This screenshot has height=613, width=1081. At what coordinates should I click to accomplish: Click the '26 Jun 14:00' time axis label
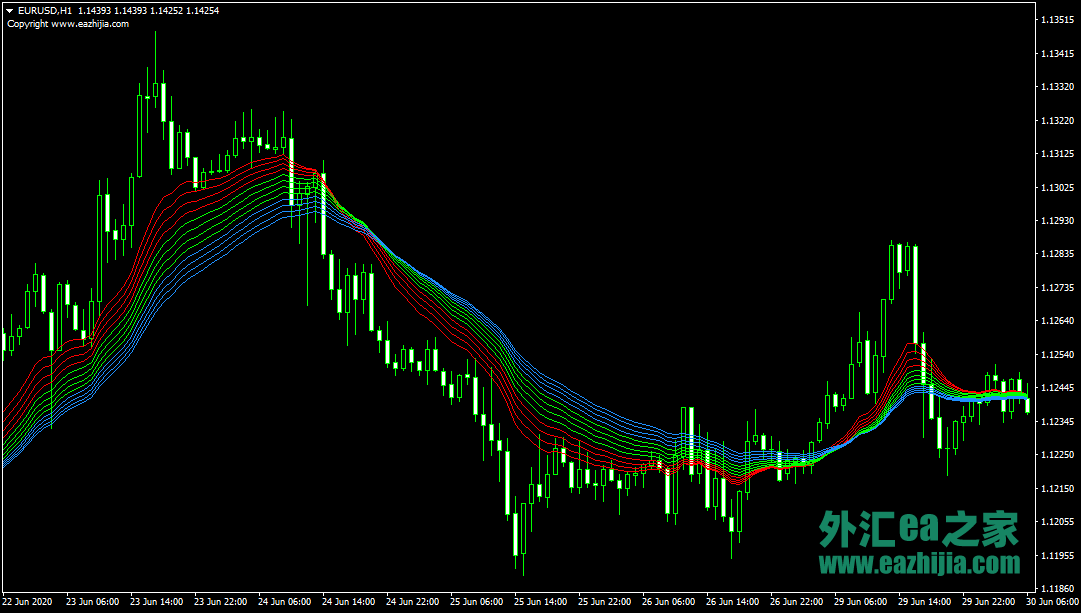pyautogui.click(x=733, y=602)
